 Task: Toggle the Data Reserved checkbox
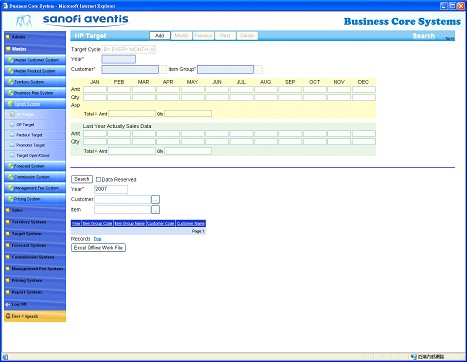[98, 179]
